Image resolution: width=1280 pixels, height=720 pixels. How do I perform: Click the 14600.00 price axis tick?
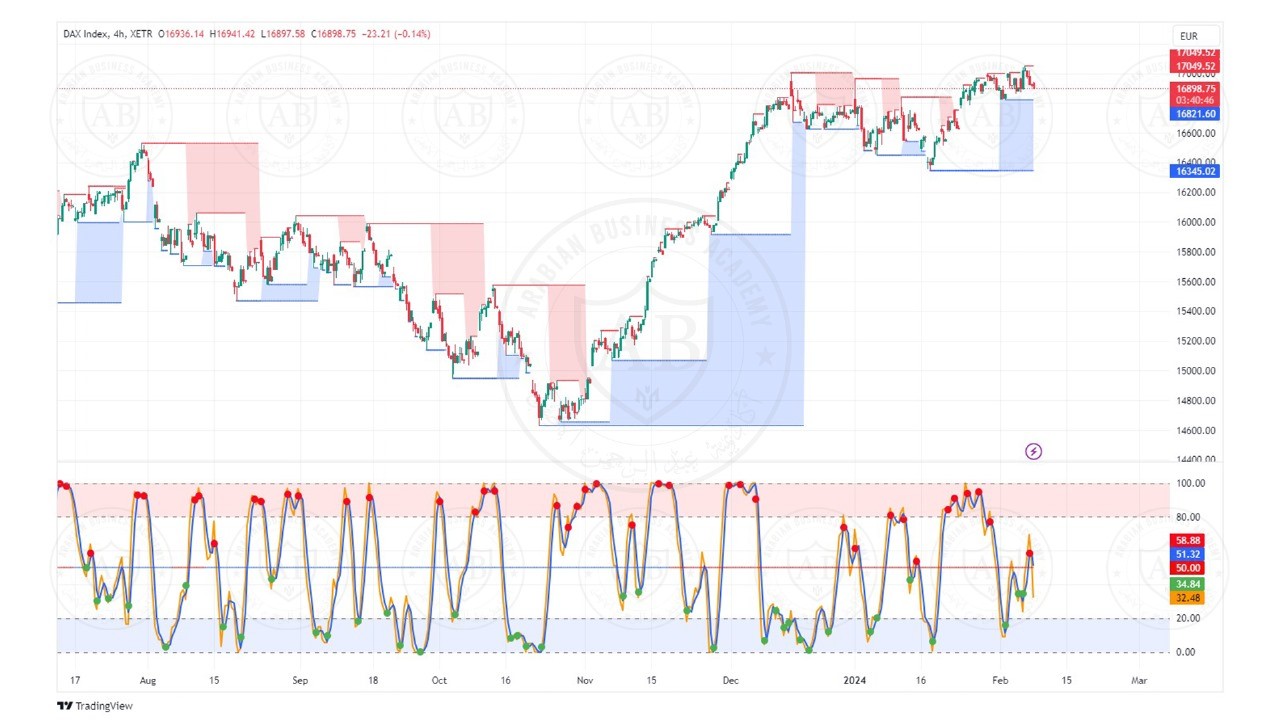pos(1196,431)
